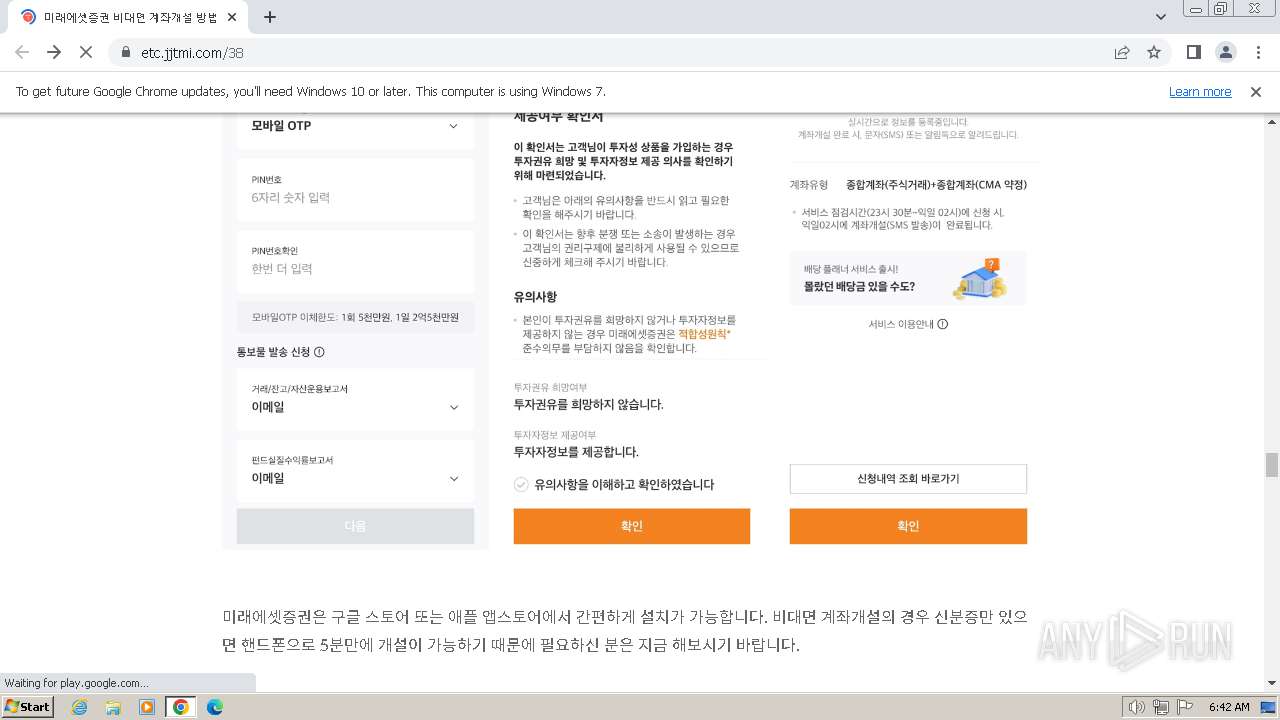
Task: Select the 미래에셋증권 browser tab
Action: [x=128, y=17]
